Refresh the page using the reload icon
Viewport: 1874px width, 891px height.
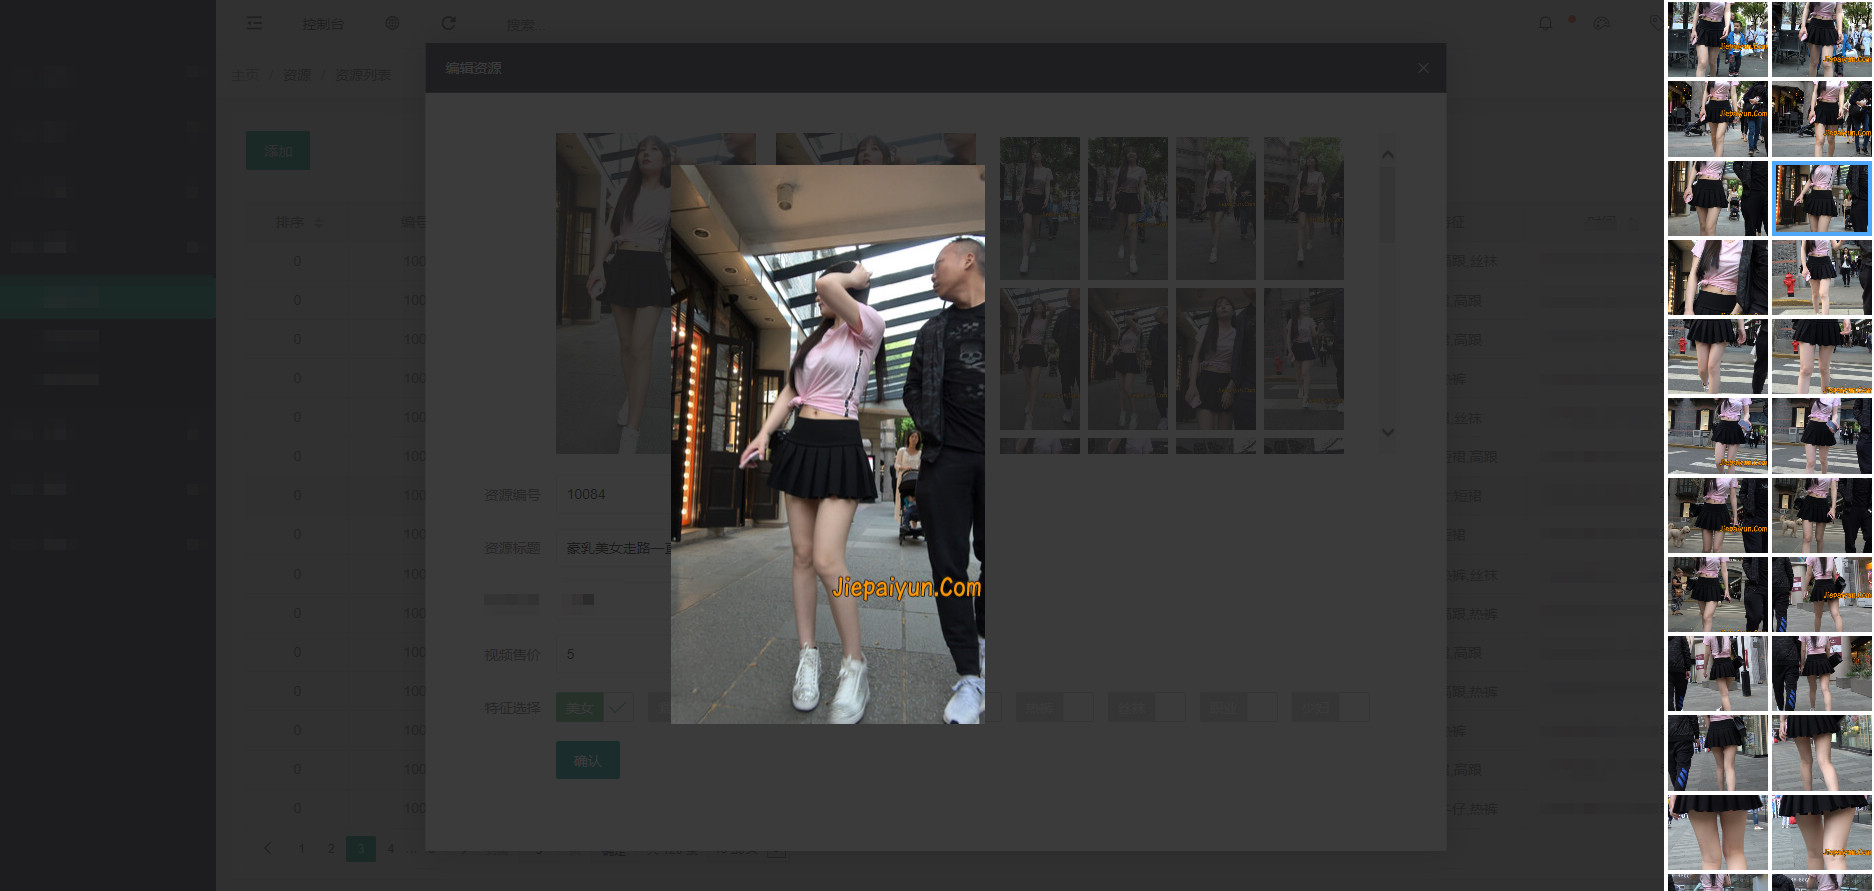[449, 23]
